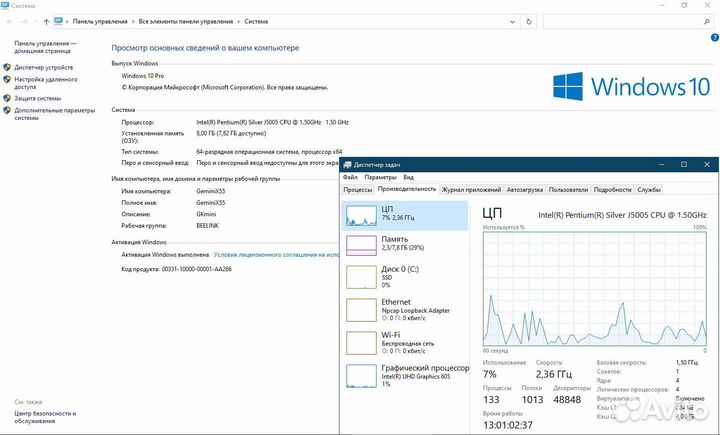Expand the Панель управления breadcrumb arrow
This screenshot has width=720, height=435.
132,20
